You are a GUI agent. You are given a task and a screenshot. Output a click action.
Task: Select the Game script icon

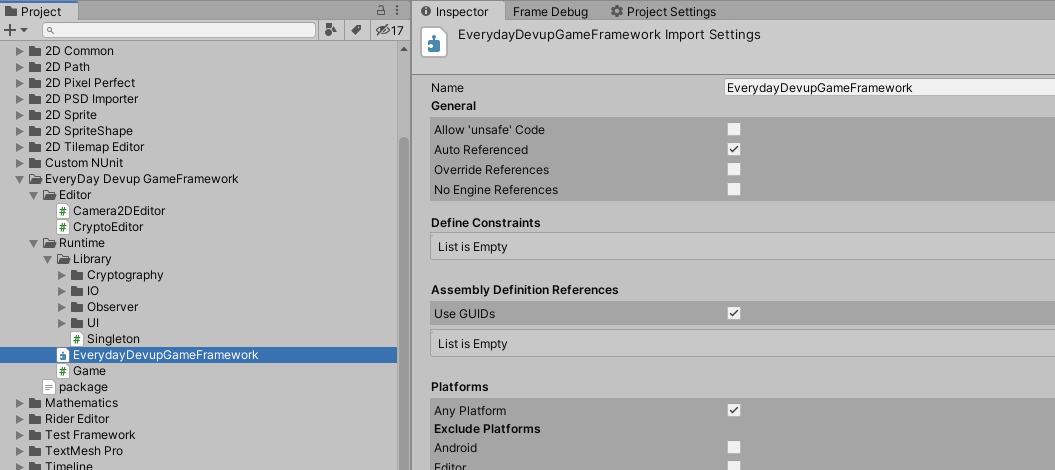(63, 371)
